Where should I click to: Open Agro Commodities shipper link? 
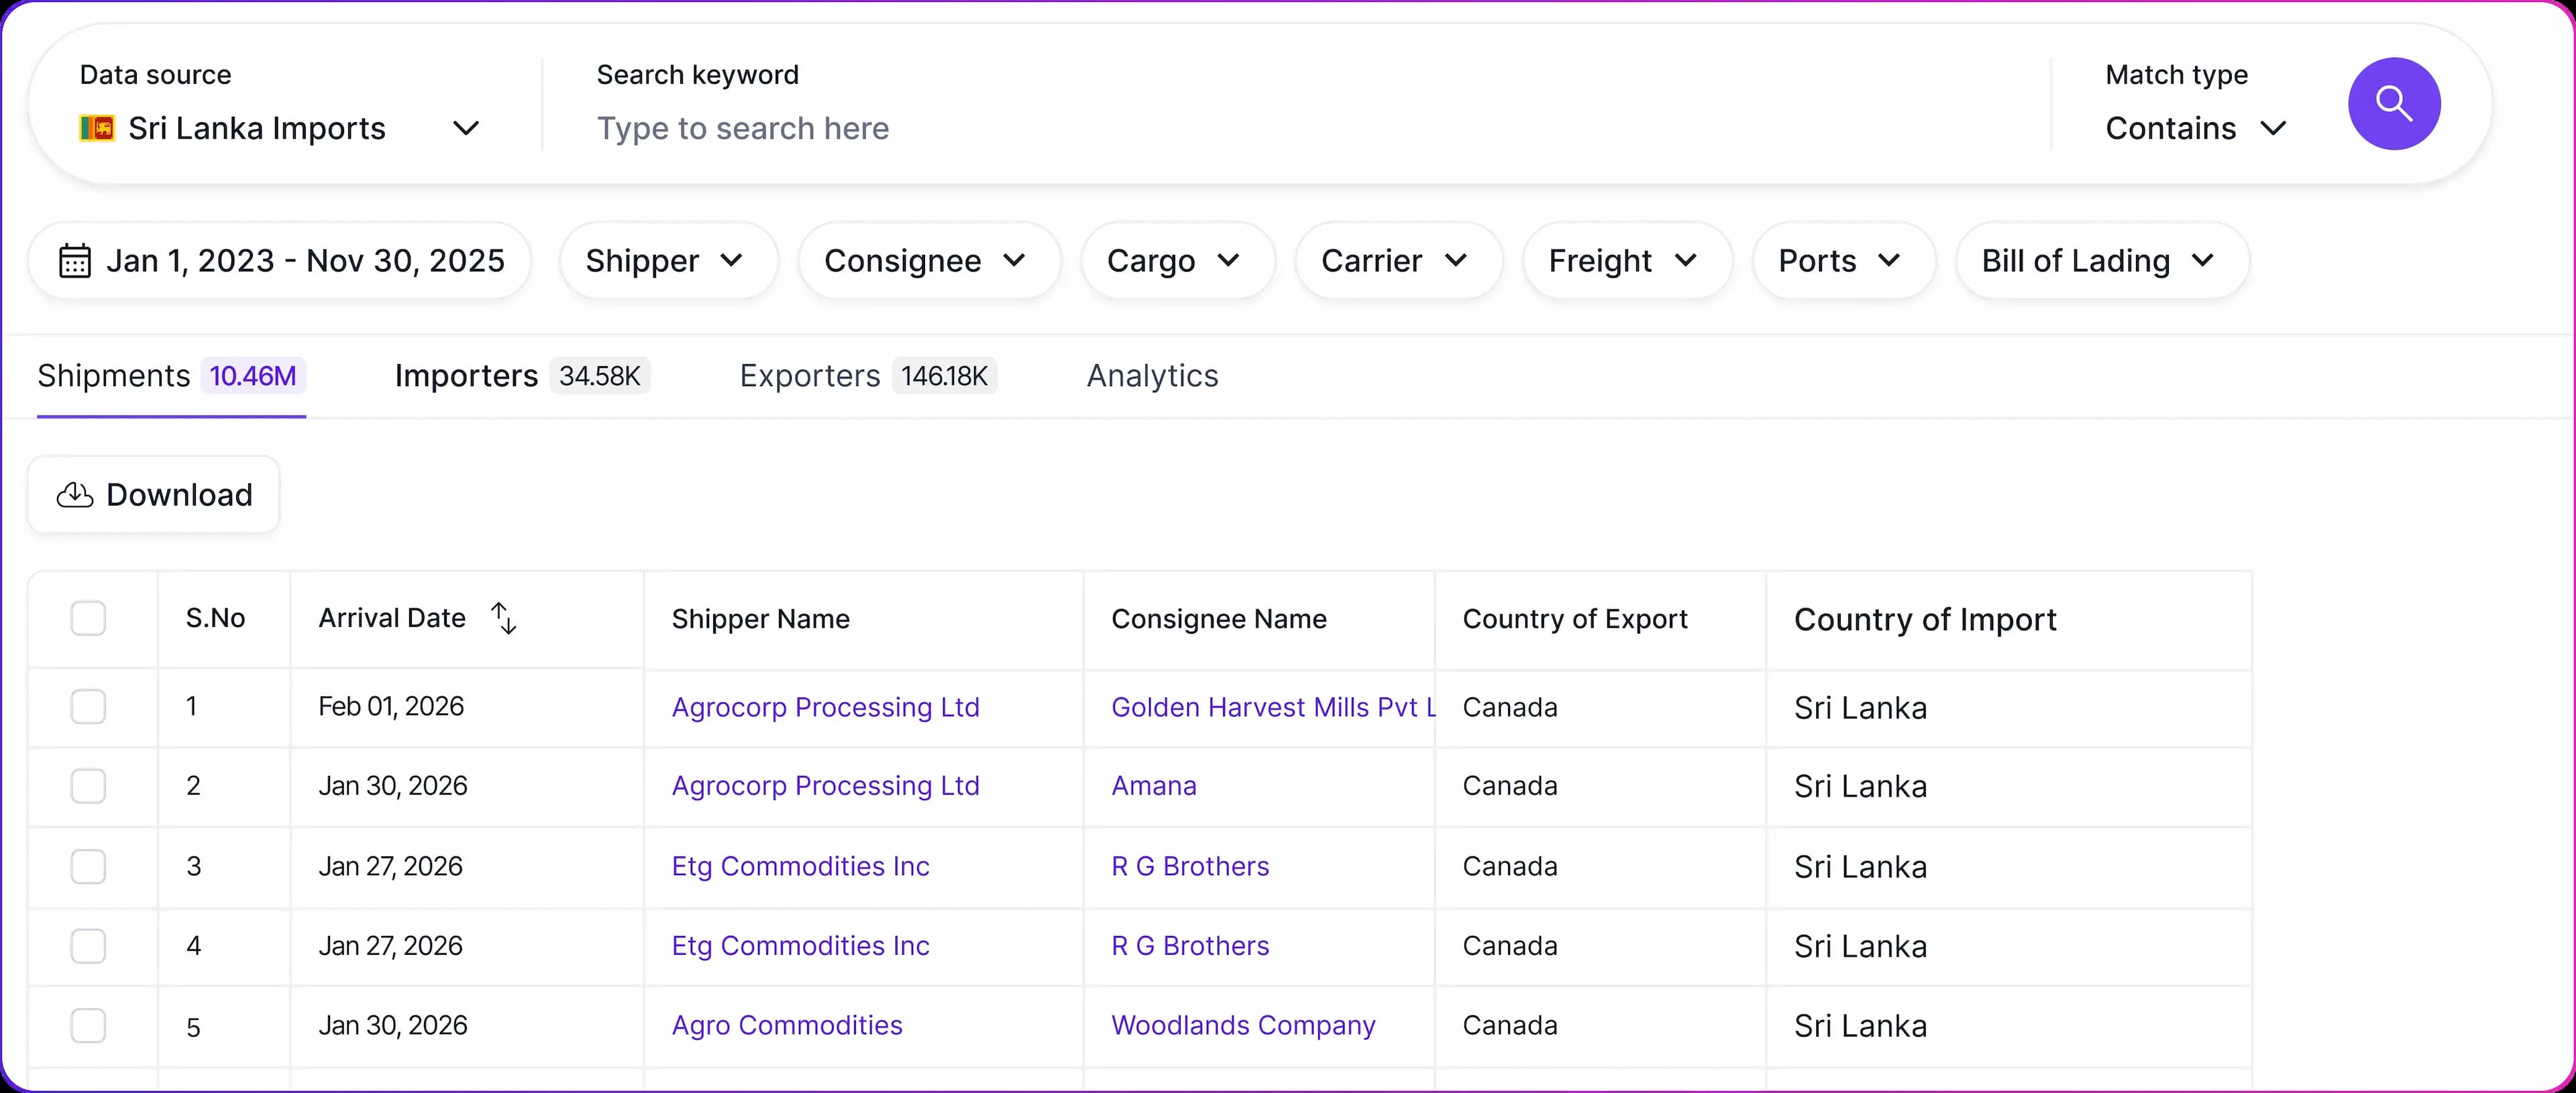787,1025
